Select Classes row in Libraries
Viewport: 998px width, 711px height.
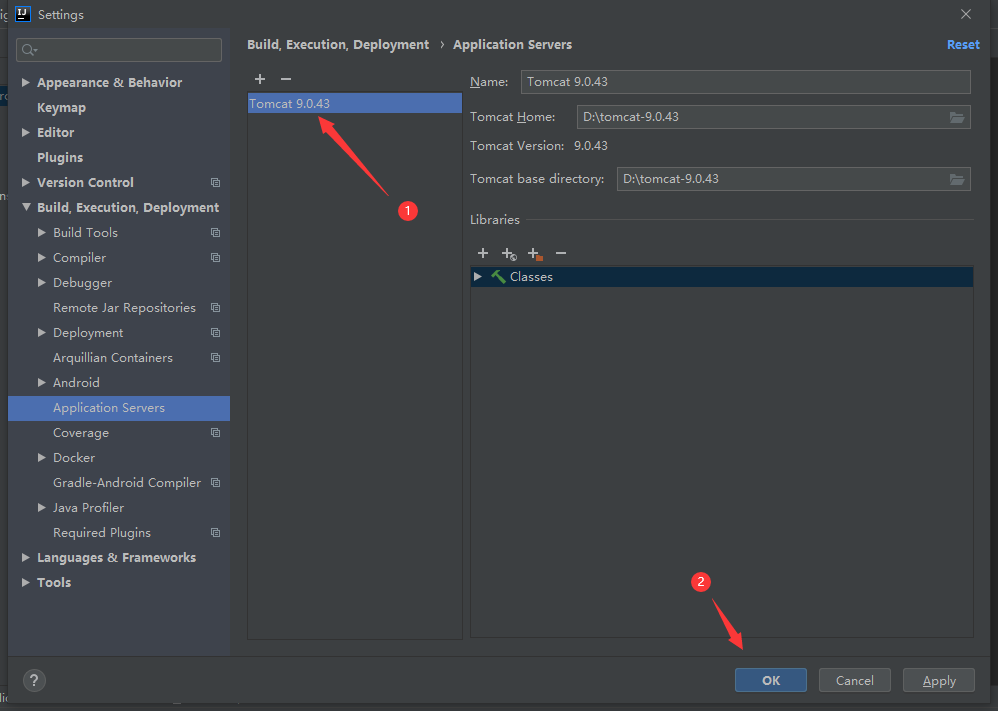tap(722, 277)
